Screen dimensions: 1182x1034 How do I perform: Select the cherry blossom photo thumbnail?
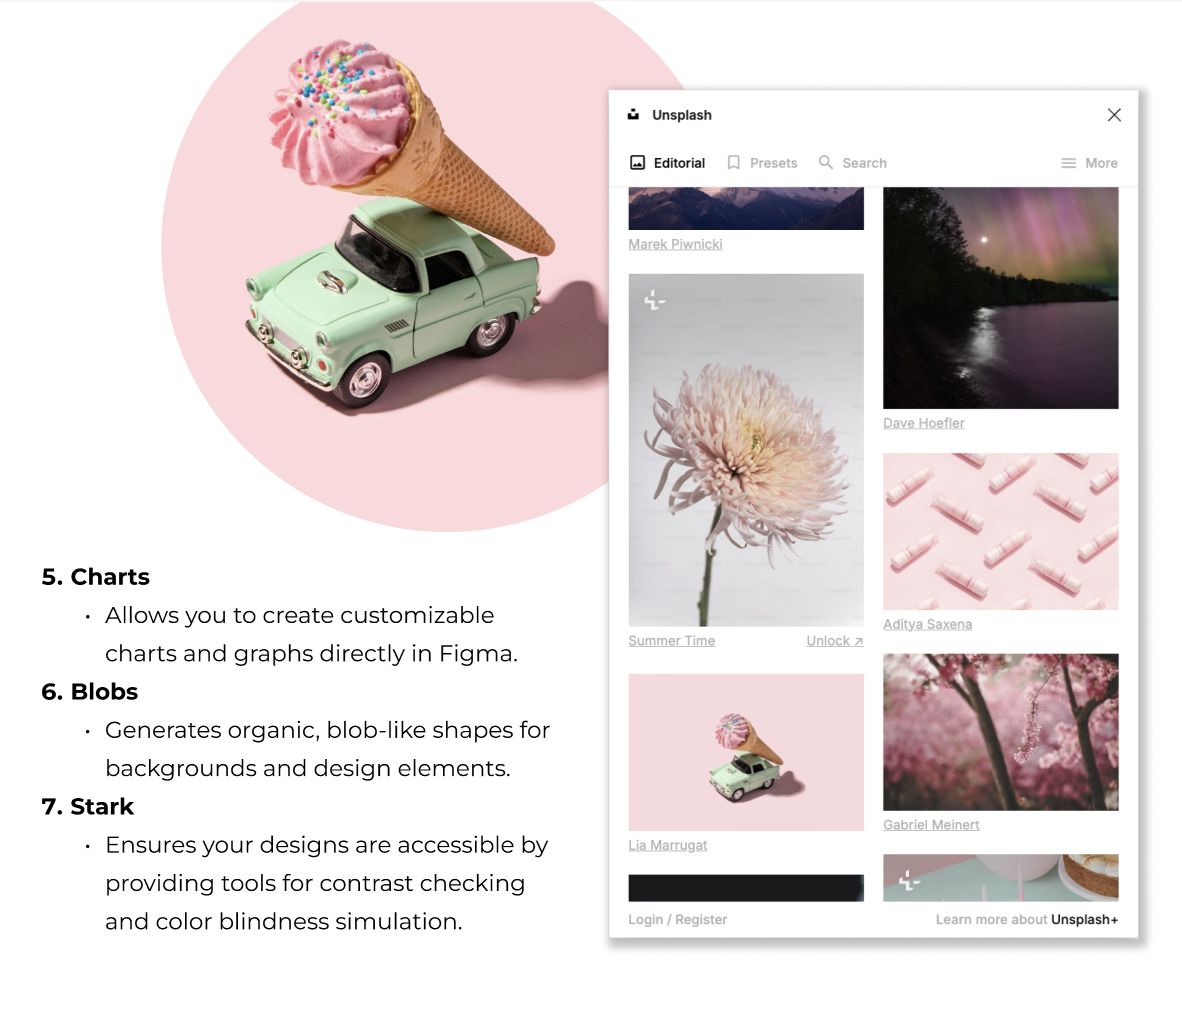[1001, 732]
